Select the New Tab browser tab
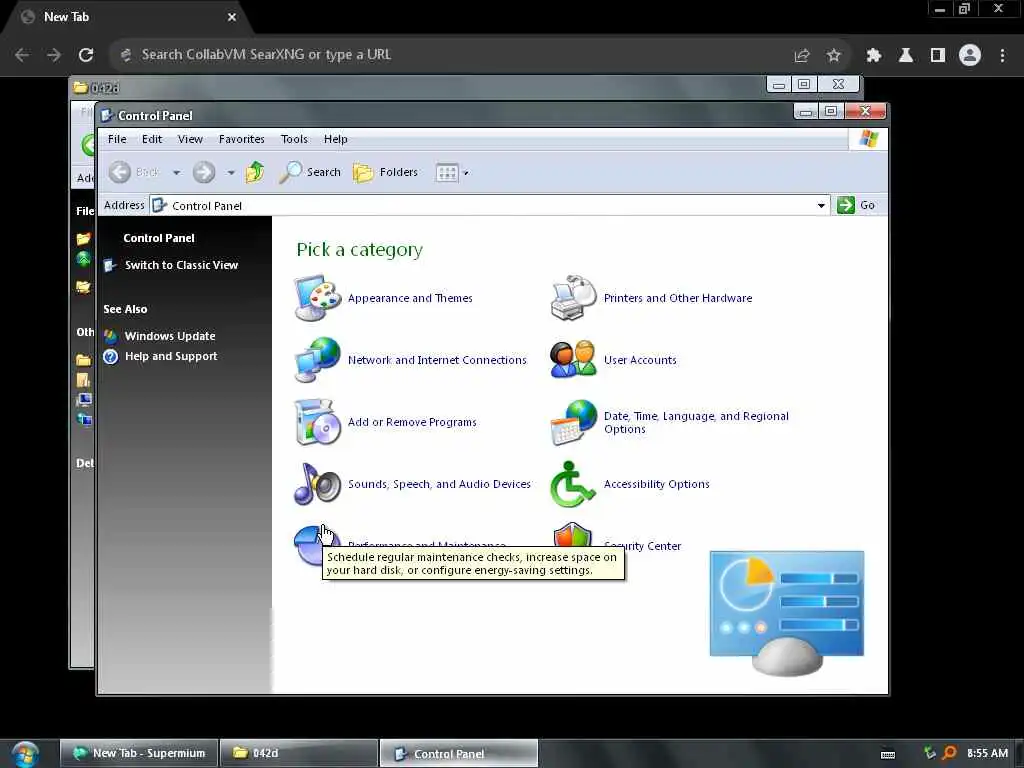Image resolution: width=1024 pixels, height=768 pixels. click(127, 17)
